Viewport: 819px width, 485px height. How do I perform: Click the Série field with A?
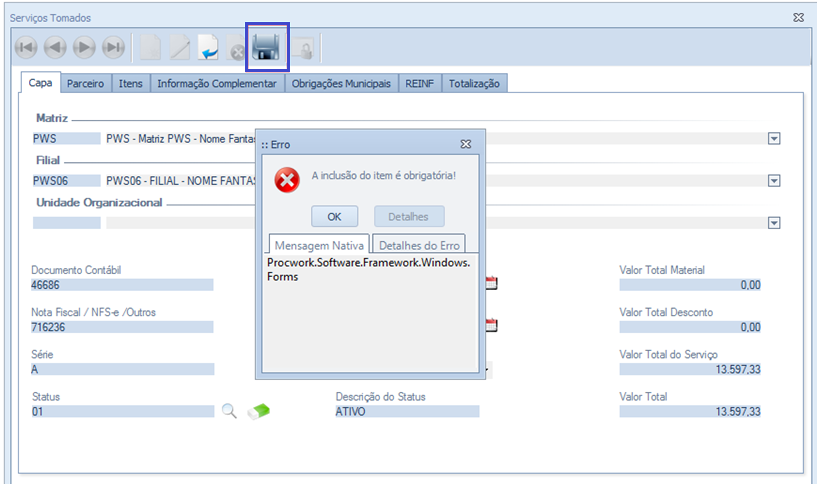(x=122, y=370)
